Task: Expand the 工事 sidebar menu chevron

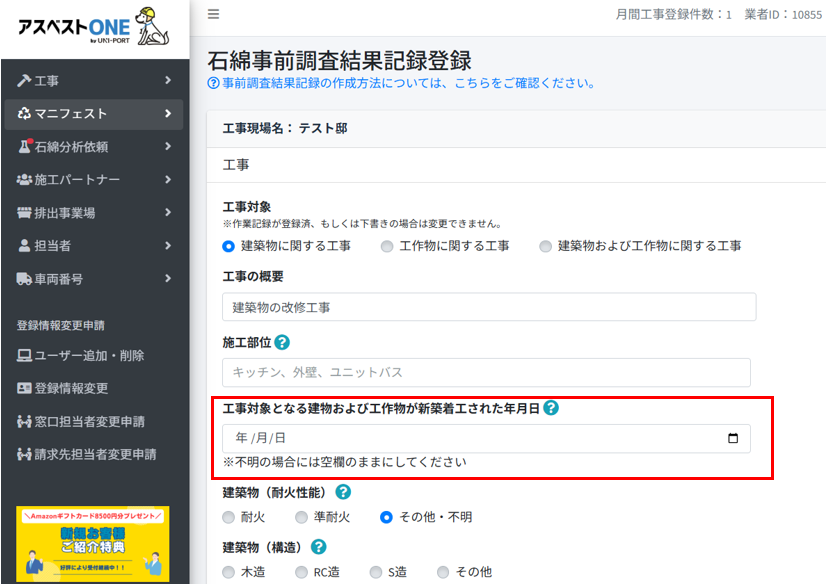Action: [x=168, y=80]
